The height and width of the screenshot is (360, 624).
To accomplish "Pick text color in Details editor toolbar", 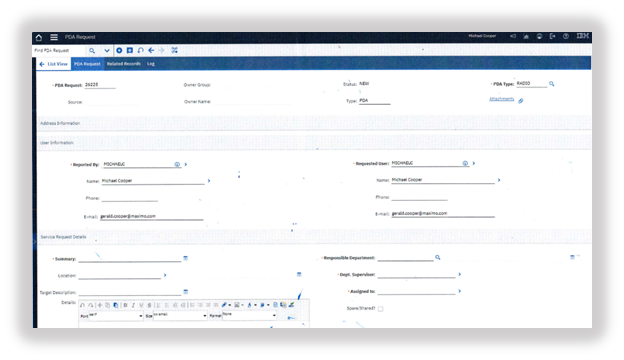I will point(250,305).
